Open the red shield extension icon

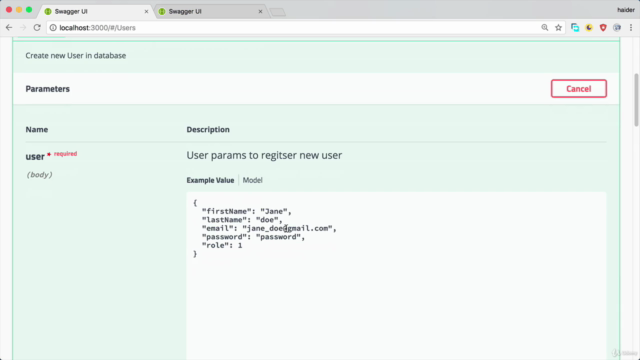point(603,28)
